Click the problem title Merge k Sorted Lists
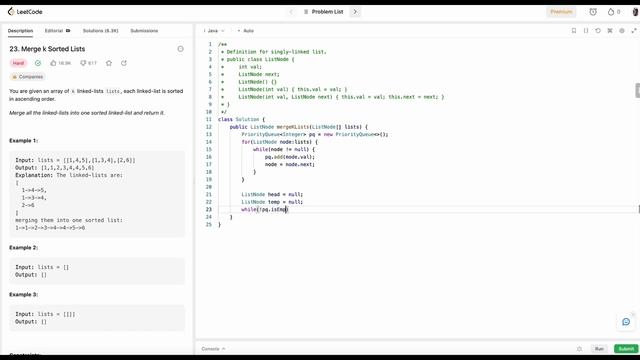 pos(47,49)
